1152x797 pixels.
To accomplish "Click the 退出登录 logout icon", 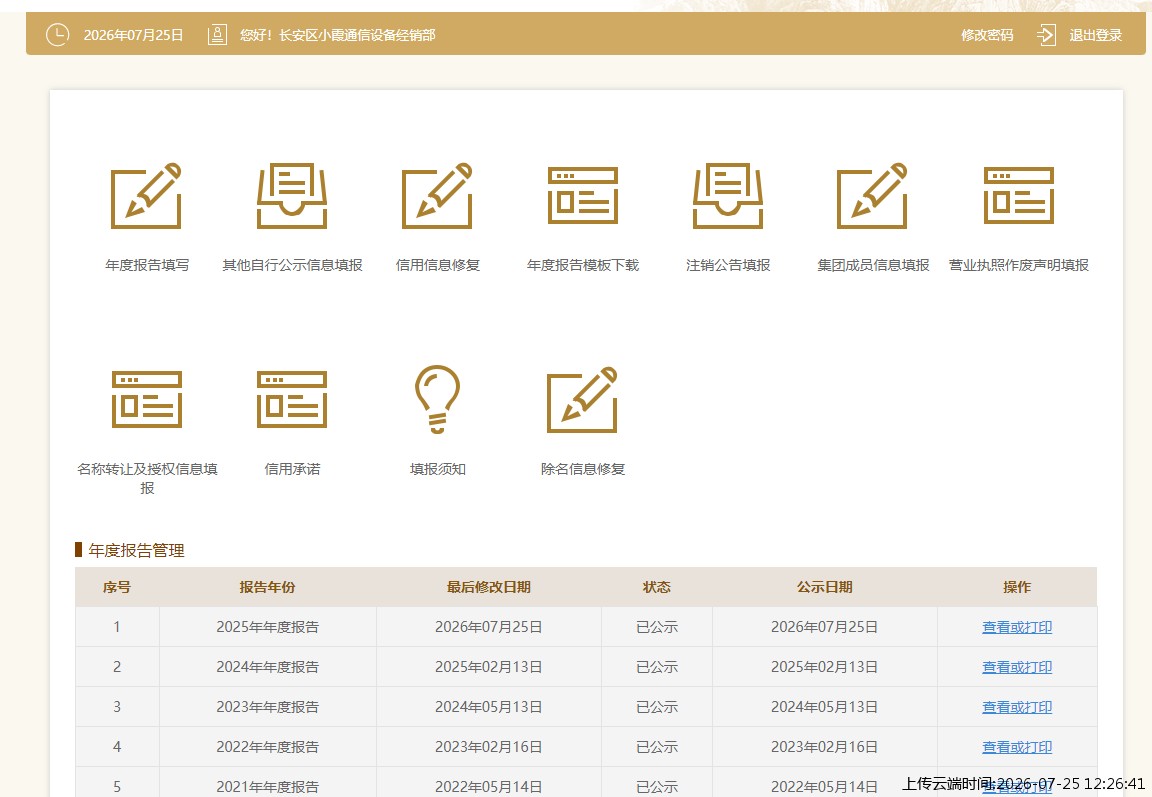I will coord(1046,35).
